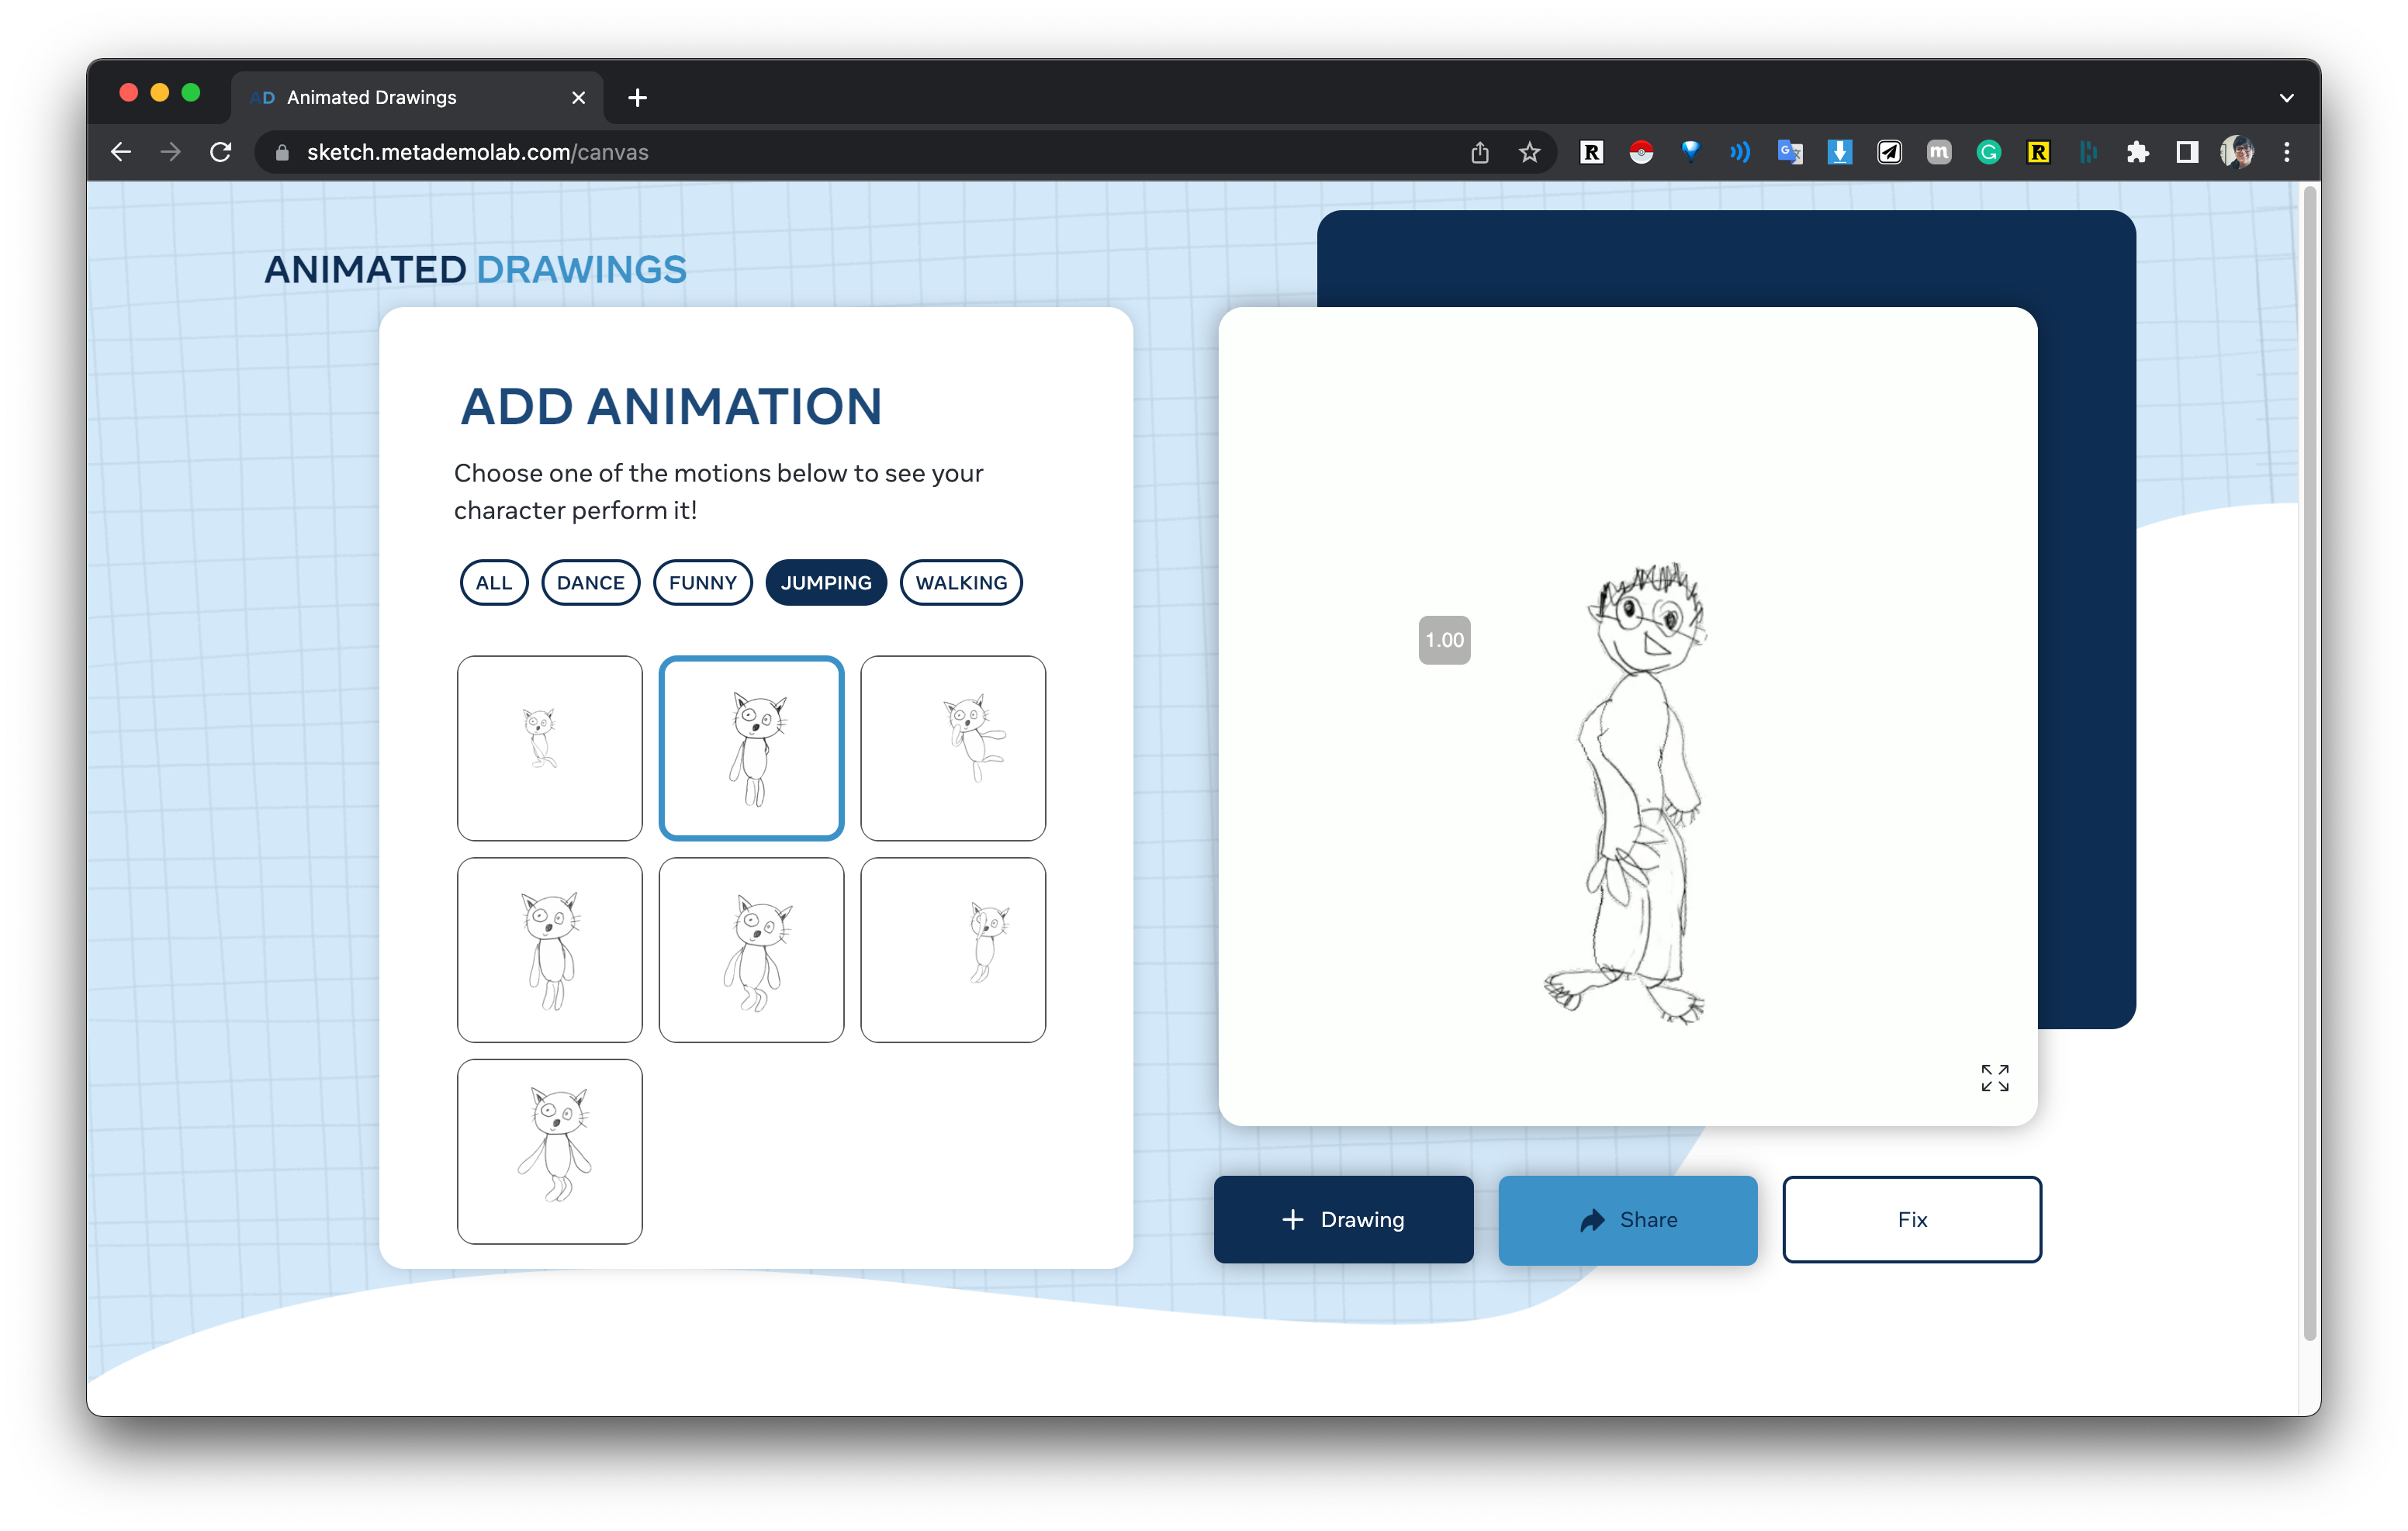The height and width of the screenshot is (1531, 2408).
Task: Click the fullscreen expand icon in preview
Action: [1994, 1077]
